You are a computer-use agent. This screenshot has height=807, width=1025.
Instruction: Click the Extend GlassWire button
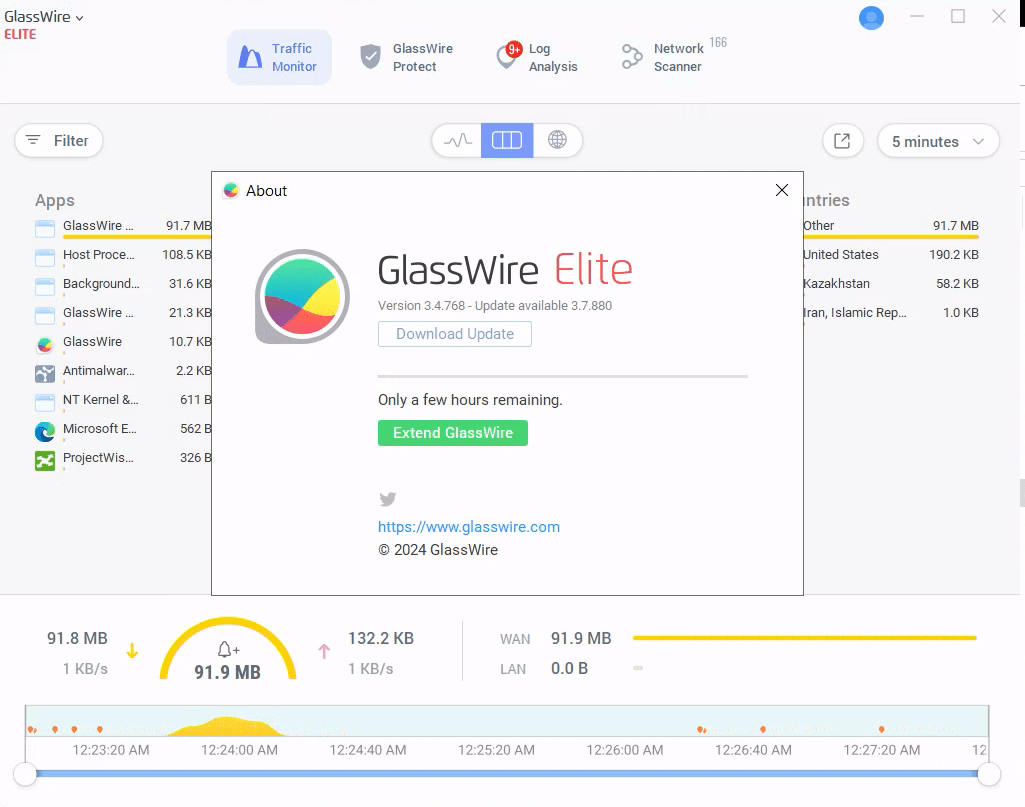pyautogui.click(x=452, y=433)
